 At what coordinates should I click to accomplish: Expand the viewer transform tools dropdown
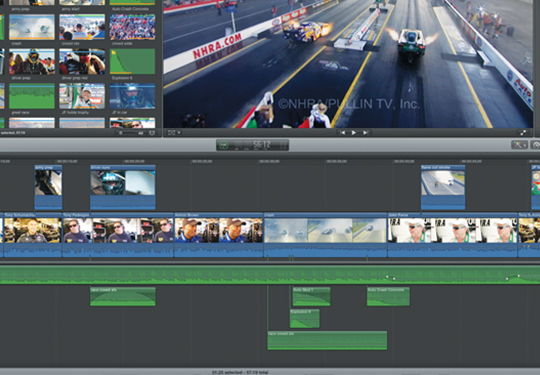174,133
